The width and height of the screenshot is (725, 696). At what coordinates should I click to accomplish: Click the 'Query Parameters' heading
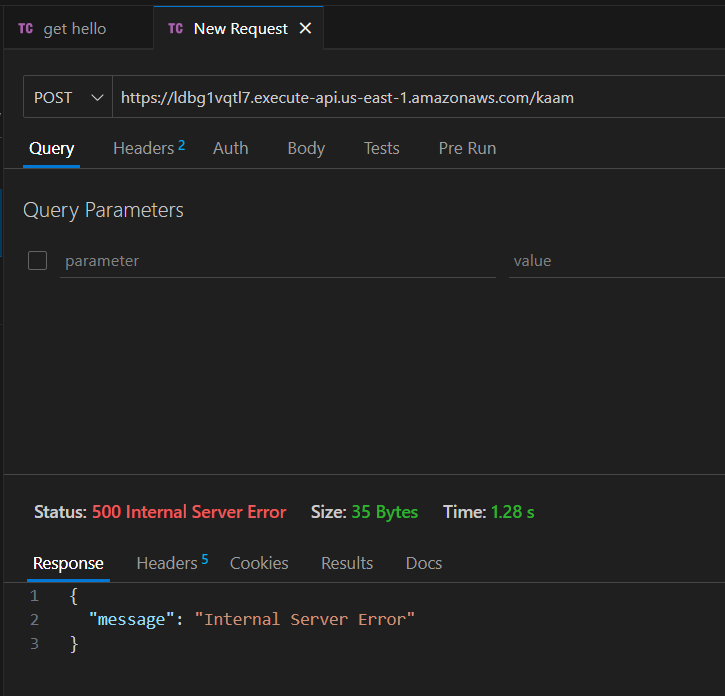[x=104, y=210]
